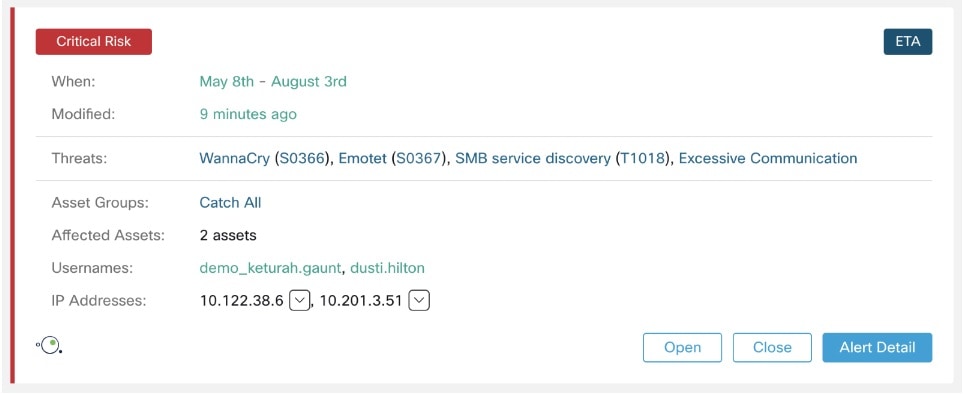Click the Close alert button

[x=772, y=347]
